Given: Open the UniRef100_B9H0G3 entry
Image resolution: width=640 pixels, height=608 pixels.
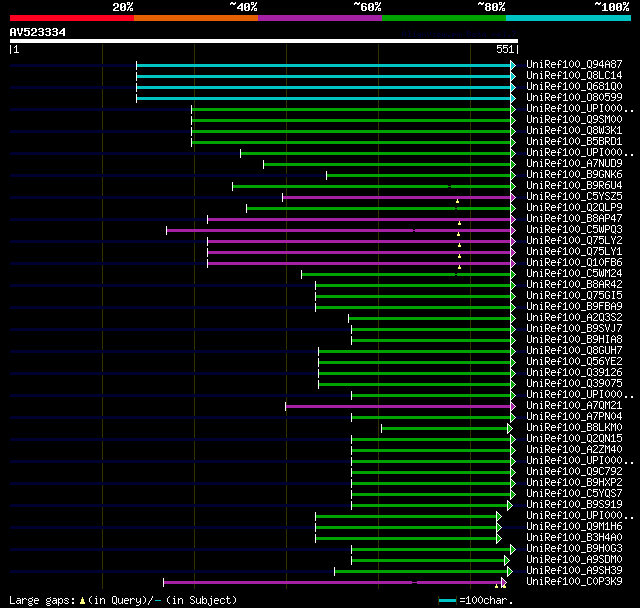Looking at the screenshot, I should 574,549.
